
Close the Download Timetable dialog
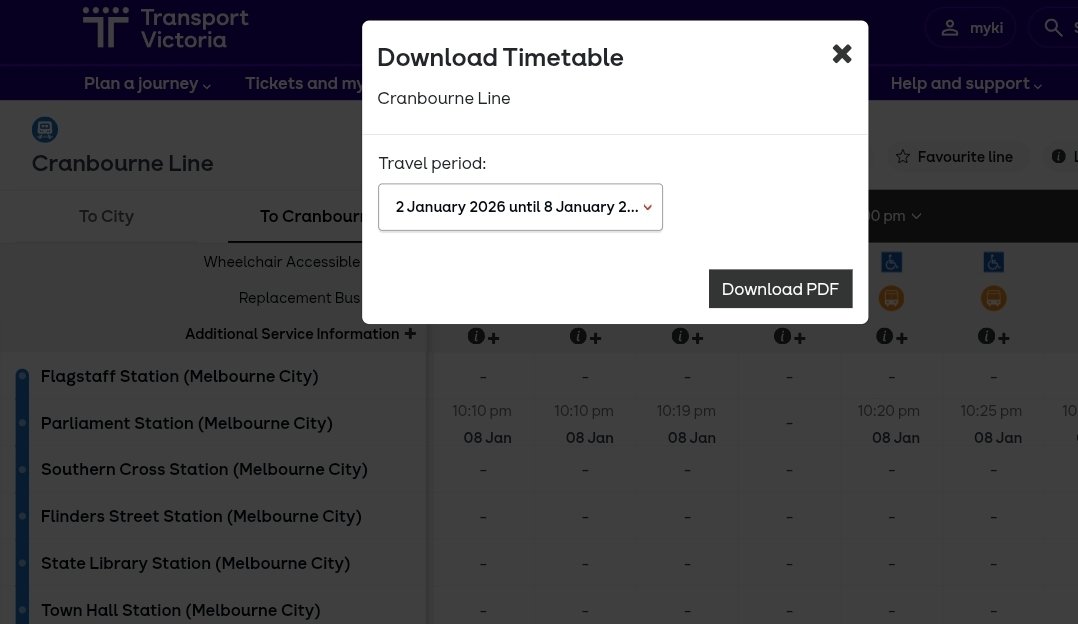click(841, 53)
